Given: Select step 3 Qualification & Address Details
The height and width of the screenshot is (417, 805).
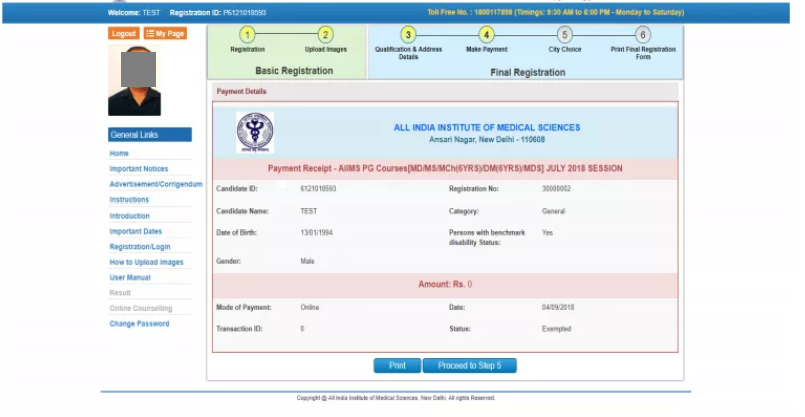Looking at the screenshot, I should pyautogui.click(x=408, y=35).
